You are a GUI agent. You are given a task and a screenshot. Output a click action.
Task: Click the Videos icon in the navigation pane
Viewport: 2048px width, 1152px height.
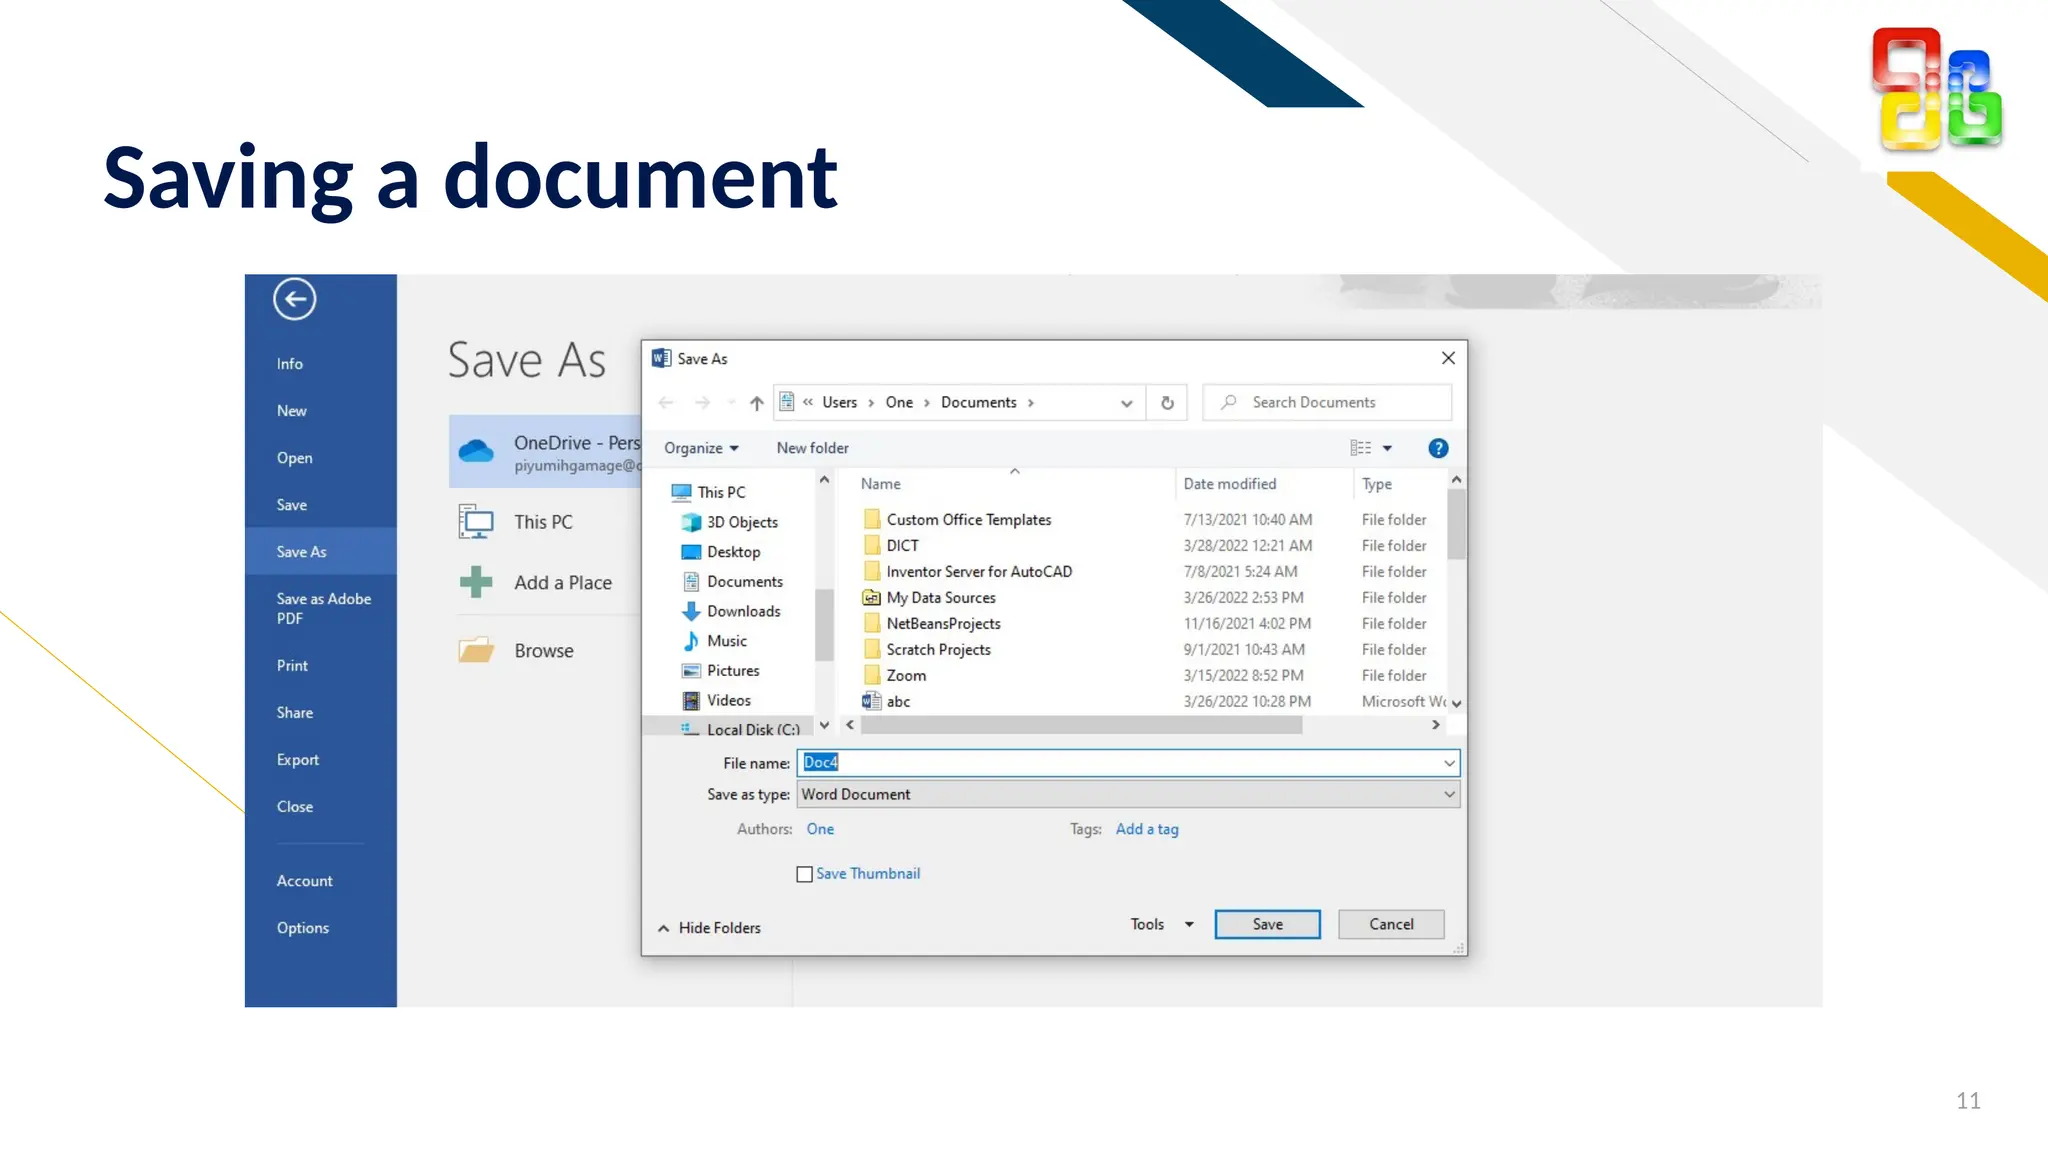coord(691,701)
